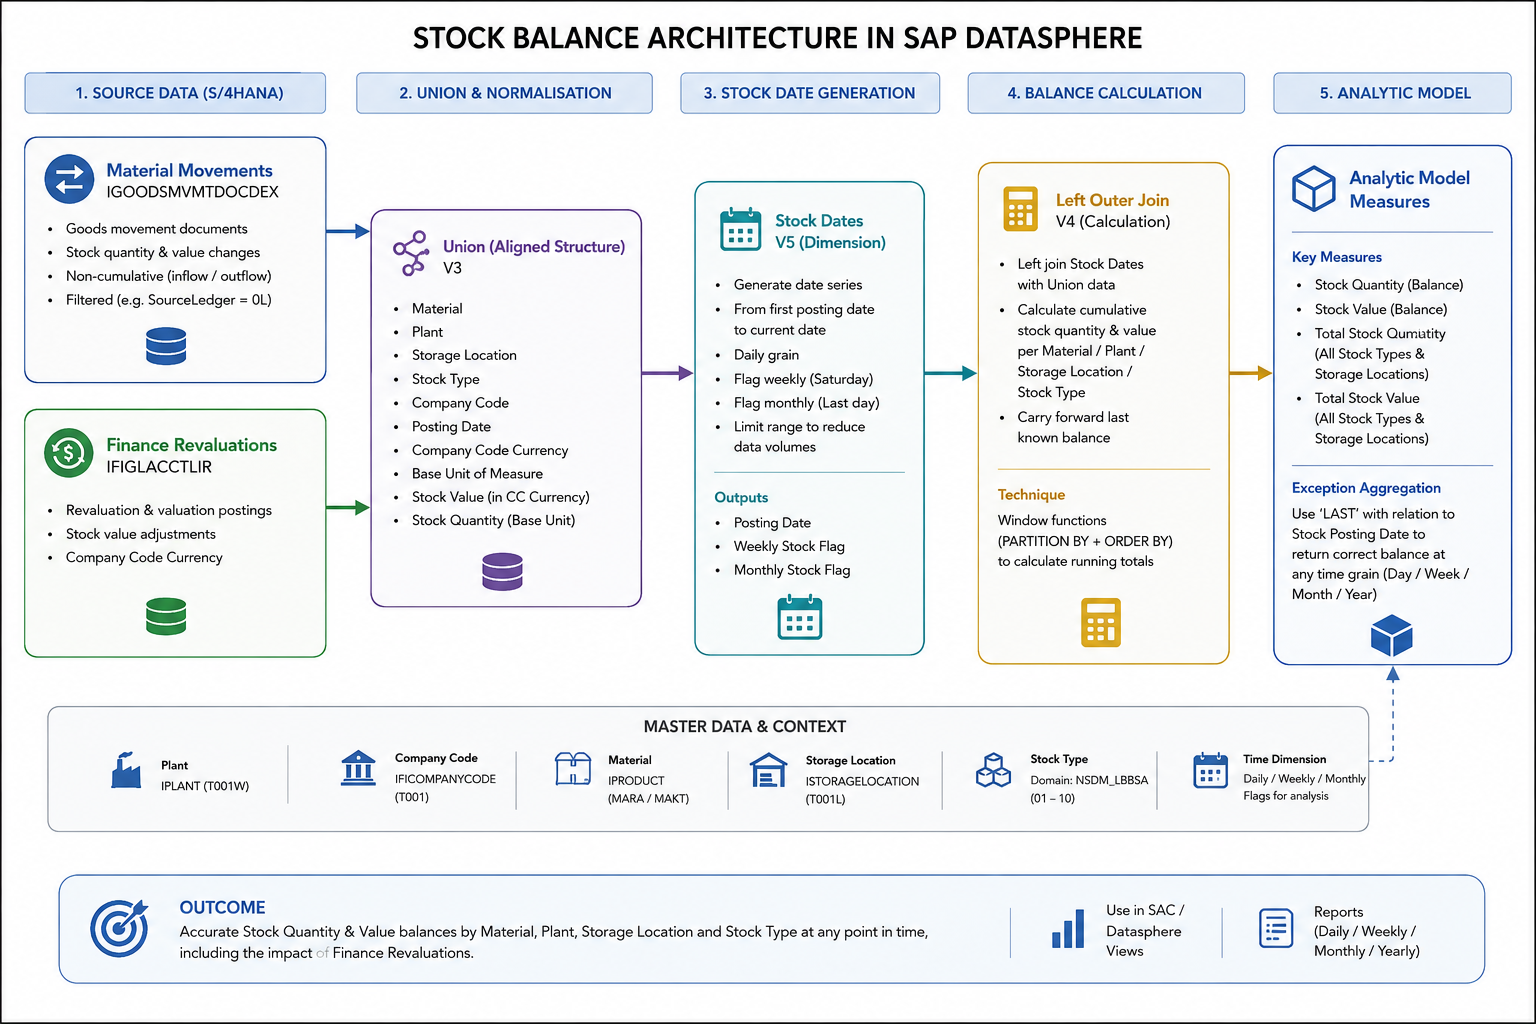
Task: Click the Finance Revaluations title
Action: point(191,445)
